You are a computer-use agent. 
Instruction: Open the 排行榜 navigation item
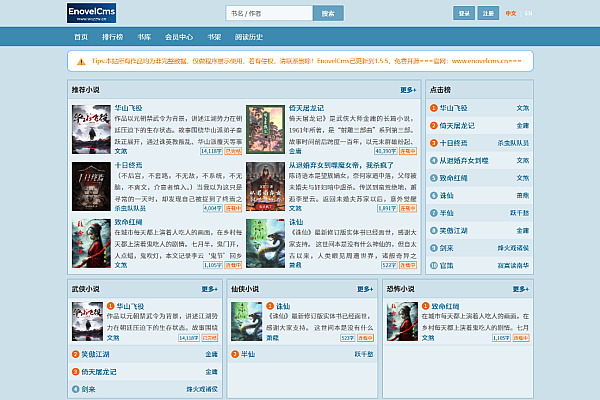pos(112,37)
